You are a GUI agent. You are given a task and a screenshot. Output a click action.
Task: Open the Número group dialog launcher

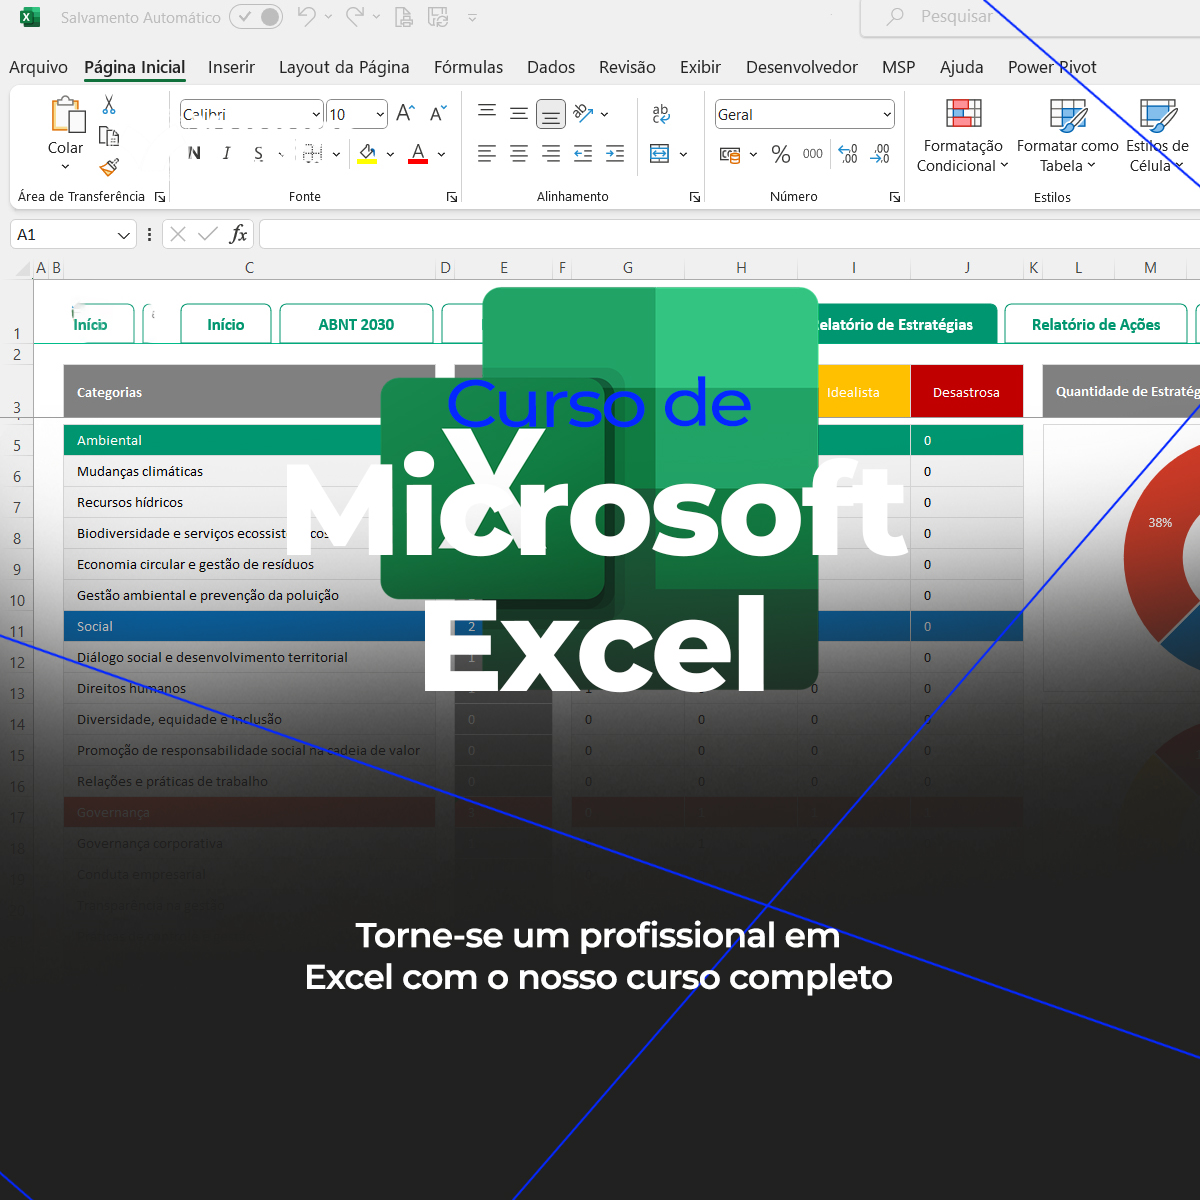point(895,197)
